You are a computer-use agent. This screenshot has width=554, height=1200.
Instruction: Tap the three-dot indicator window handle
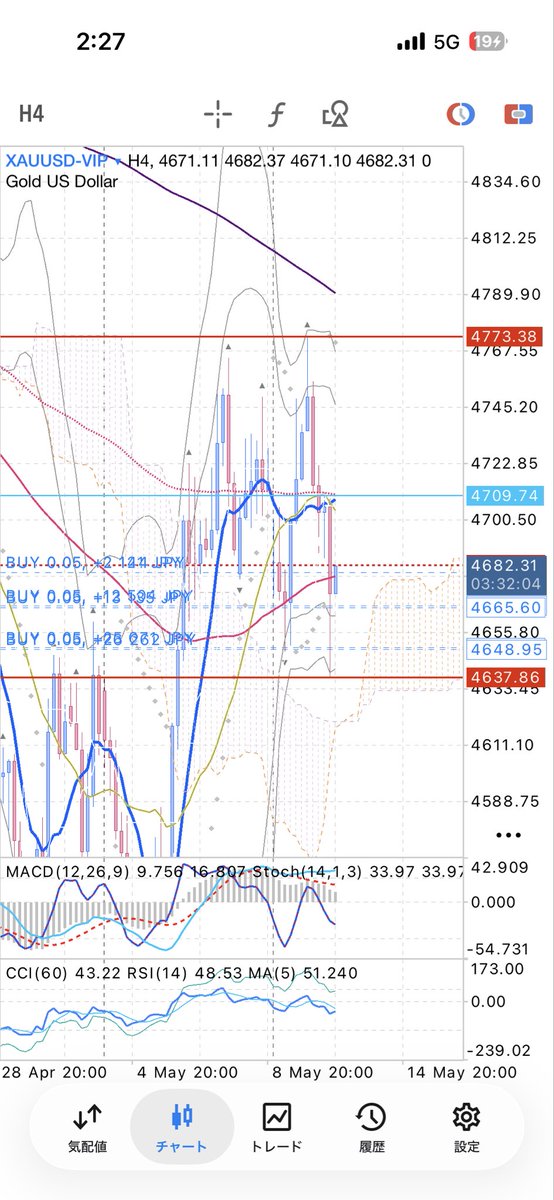pos(508,835)
